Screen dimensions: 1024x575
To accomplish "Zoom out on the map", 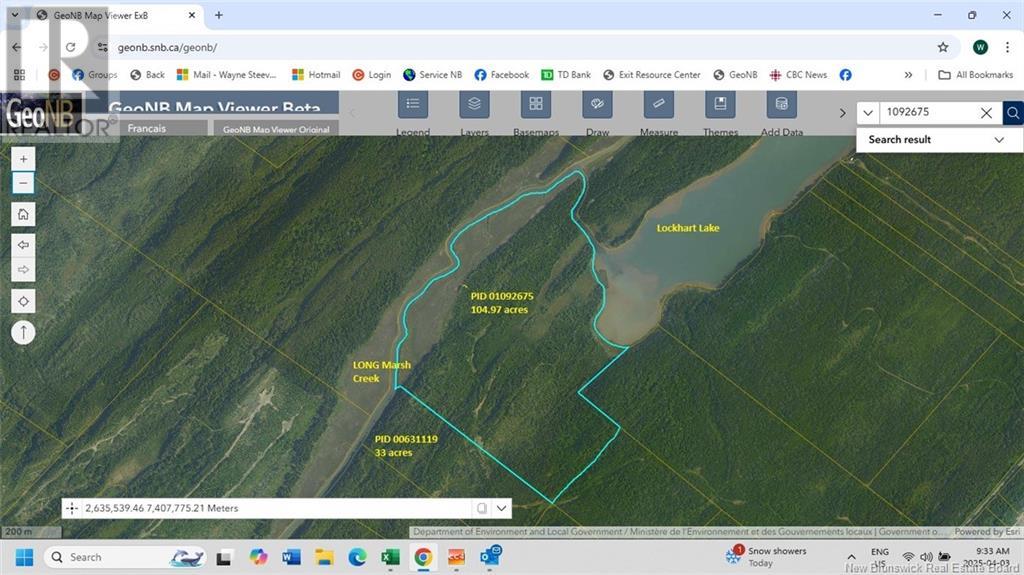I will (23, 183).
